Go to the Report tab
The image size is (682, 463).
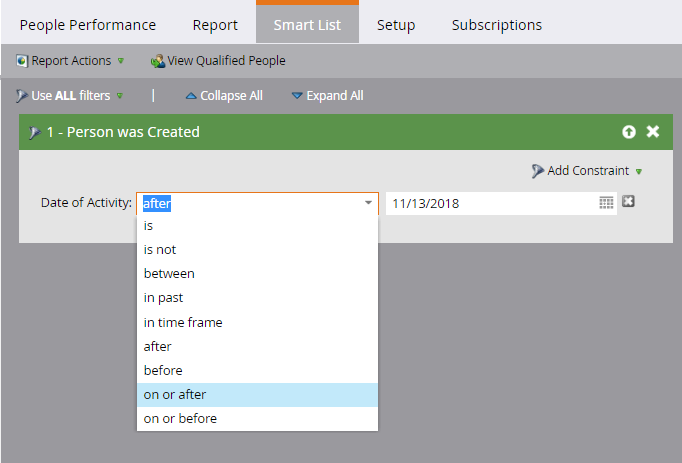pyautogui.click(x=215, y=25)
